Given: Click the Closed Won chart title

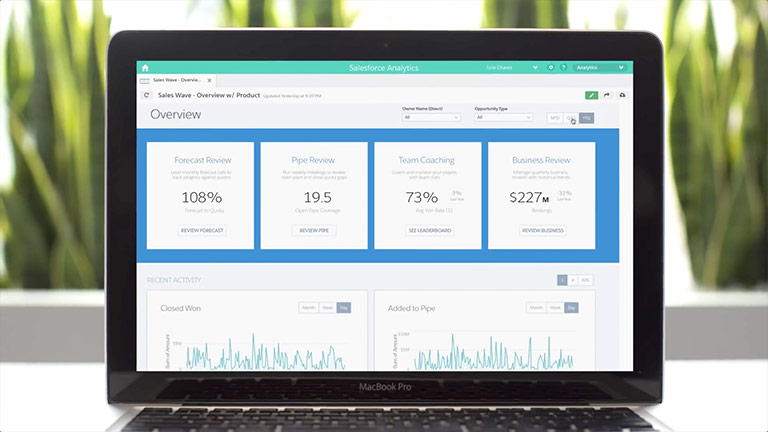Looking at the screenshot, I should (181, 308).
